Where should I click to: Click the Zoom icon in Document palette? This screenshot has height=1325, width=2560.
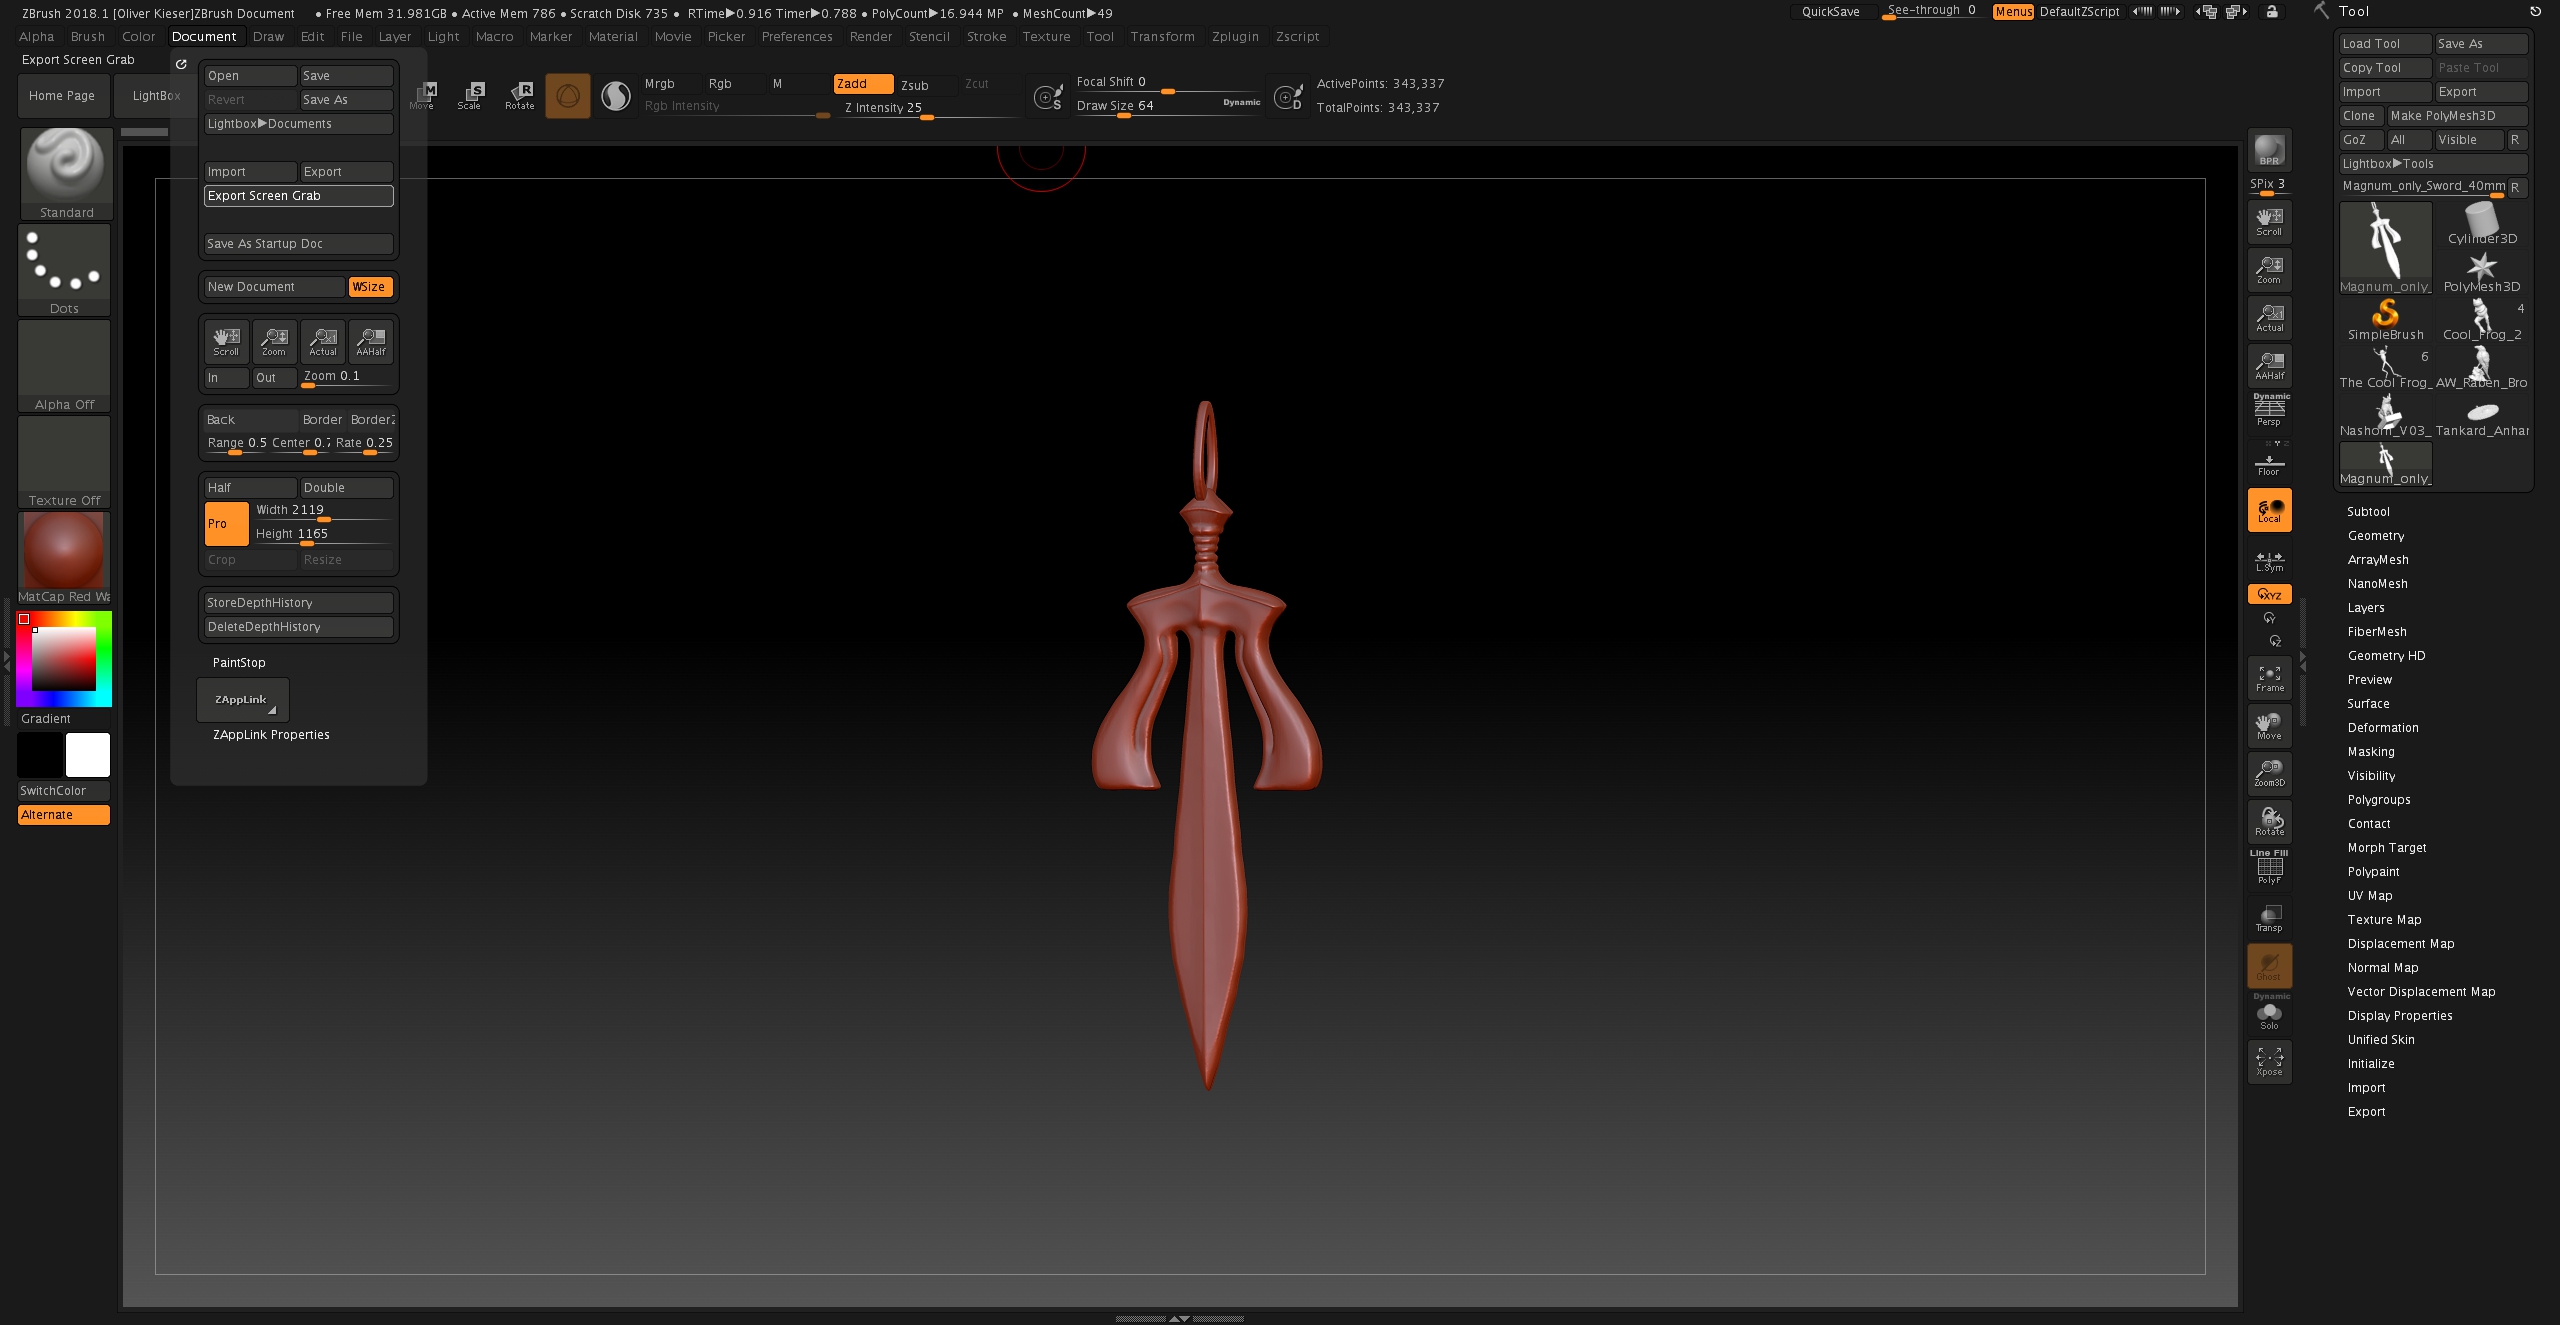click(274, 342)
